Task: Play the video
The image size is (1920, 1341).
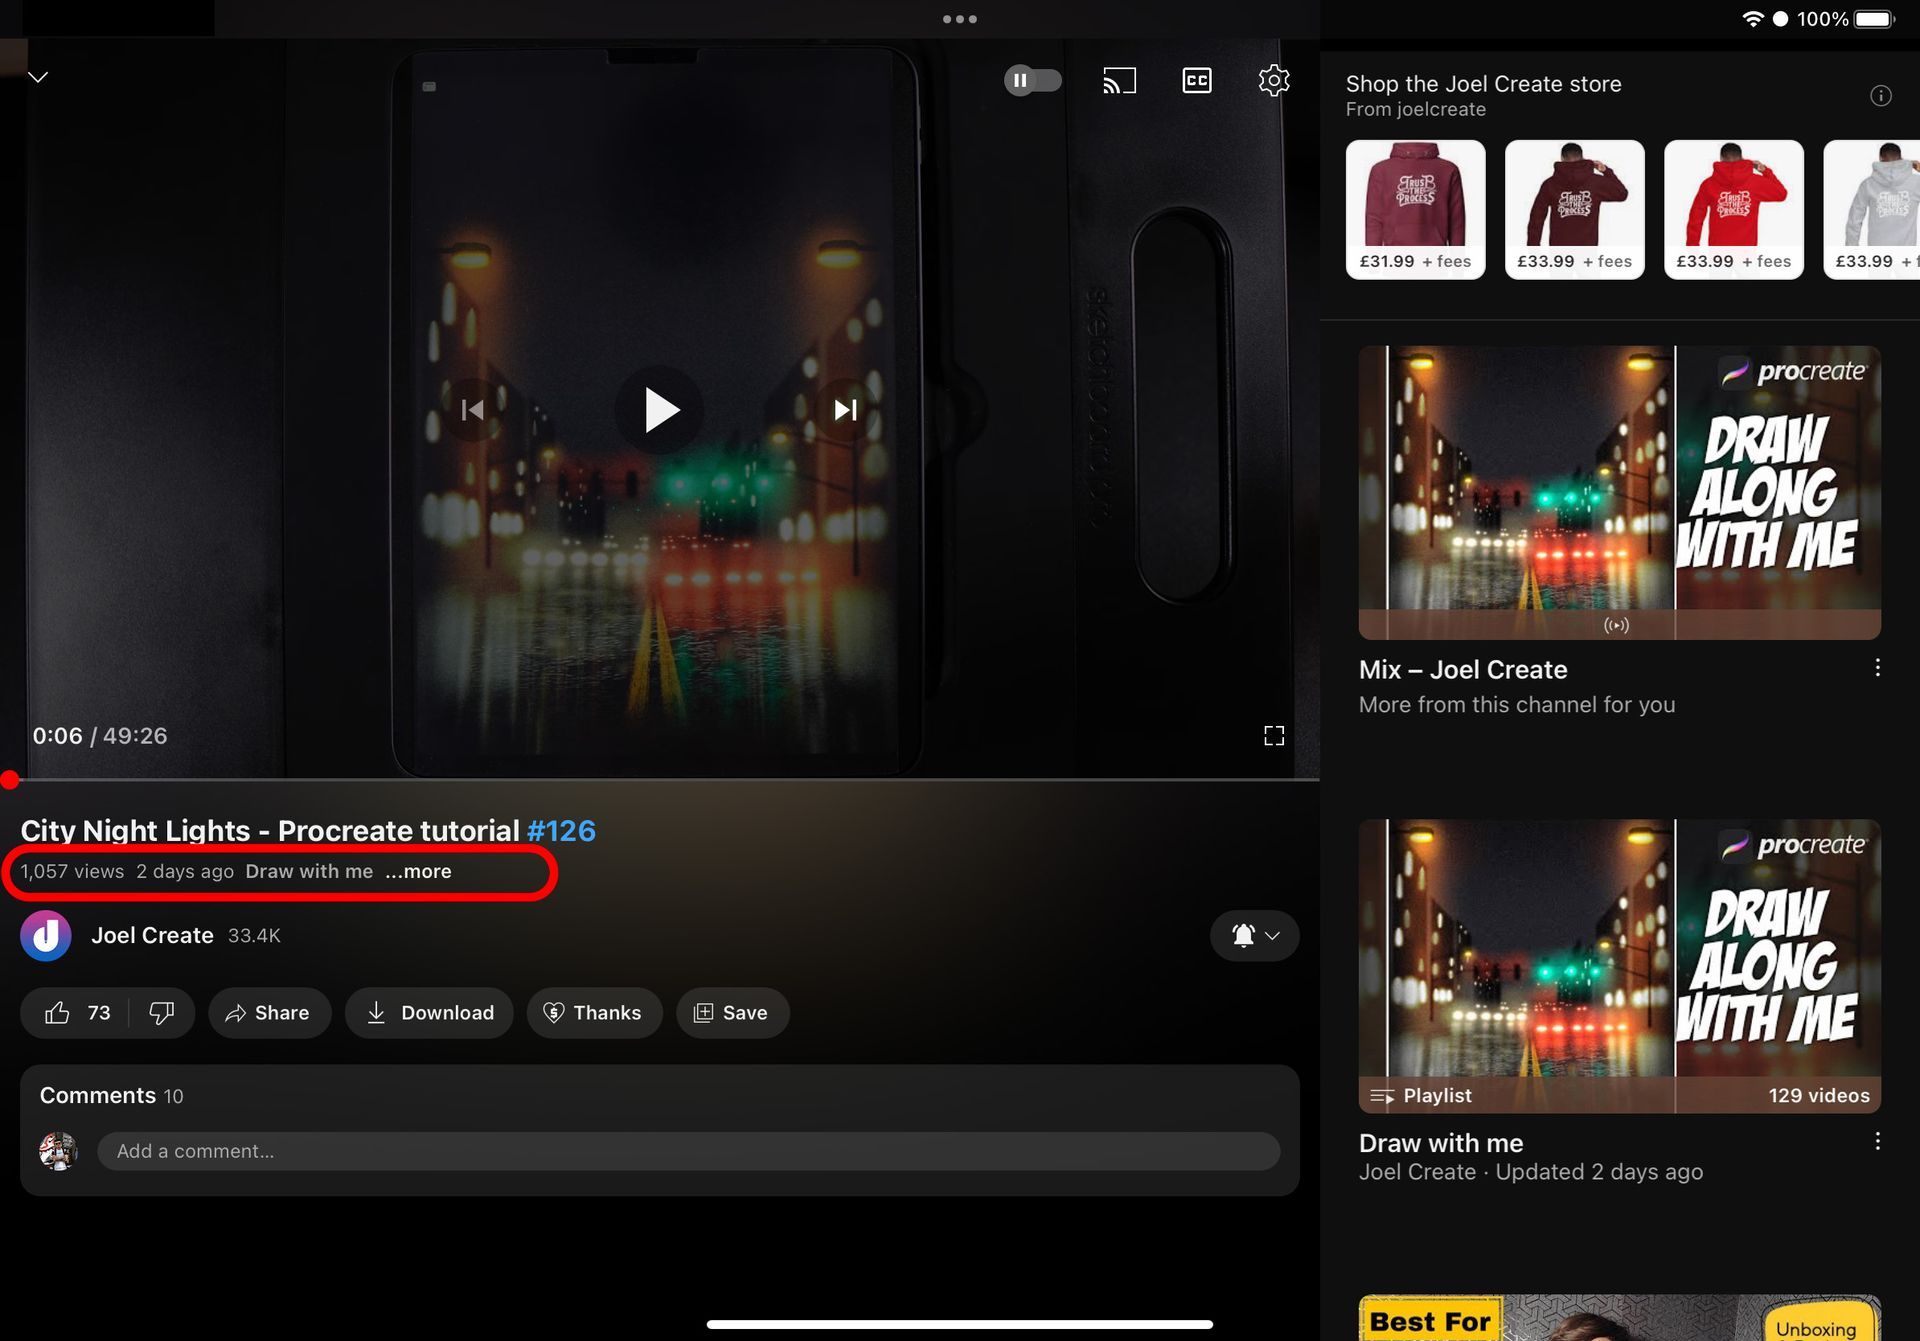Action: 660,410
